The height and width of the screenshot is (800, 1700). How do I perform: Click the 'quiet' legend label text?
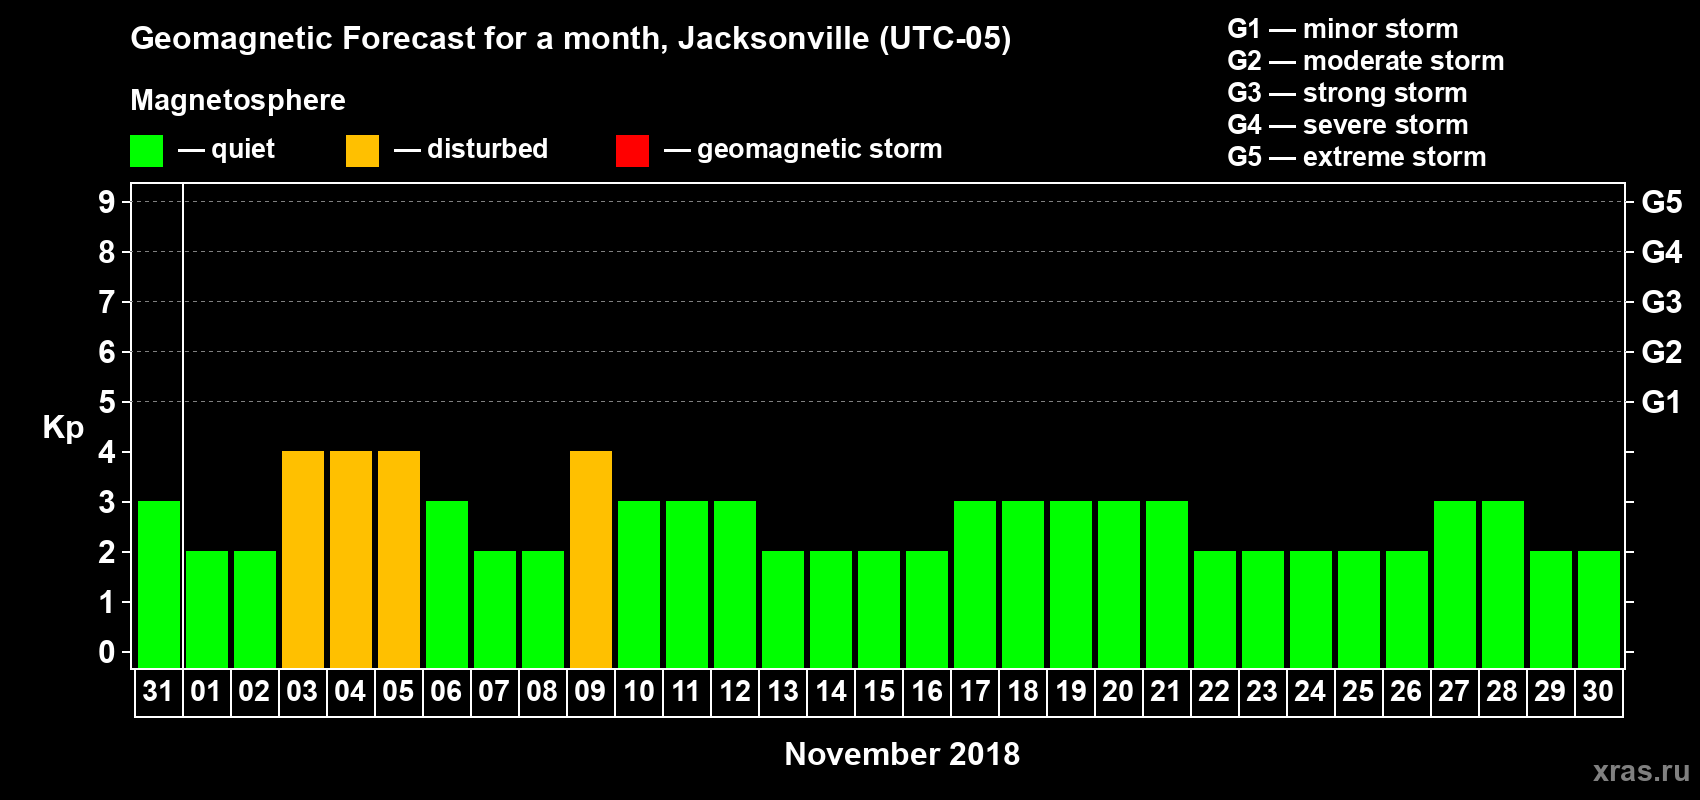[x=243, y=149]
